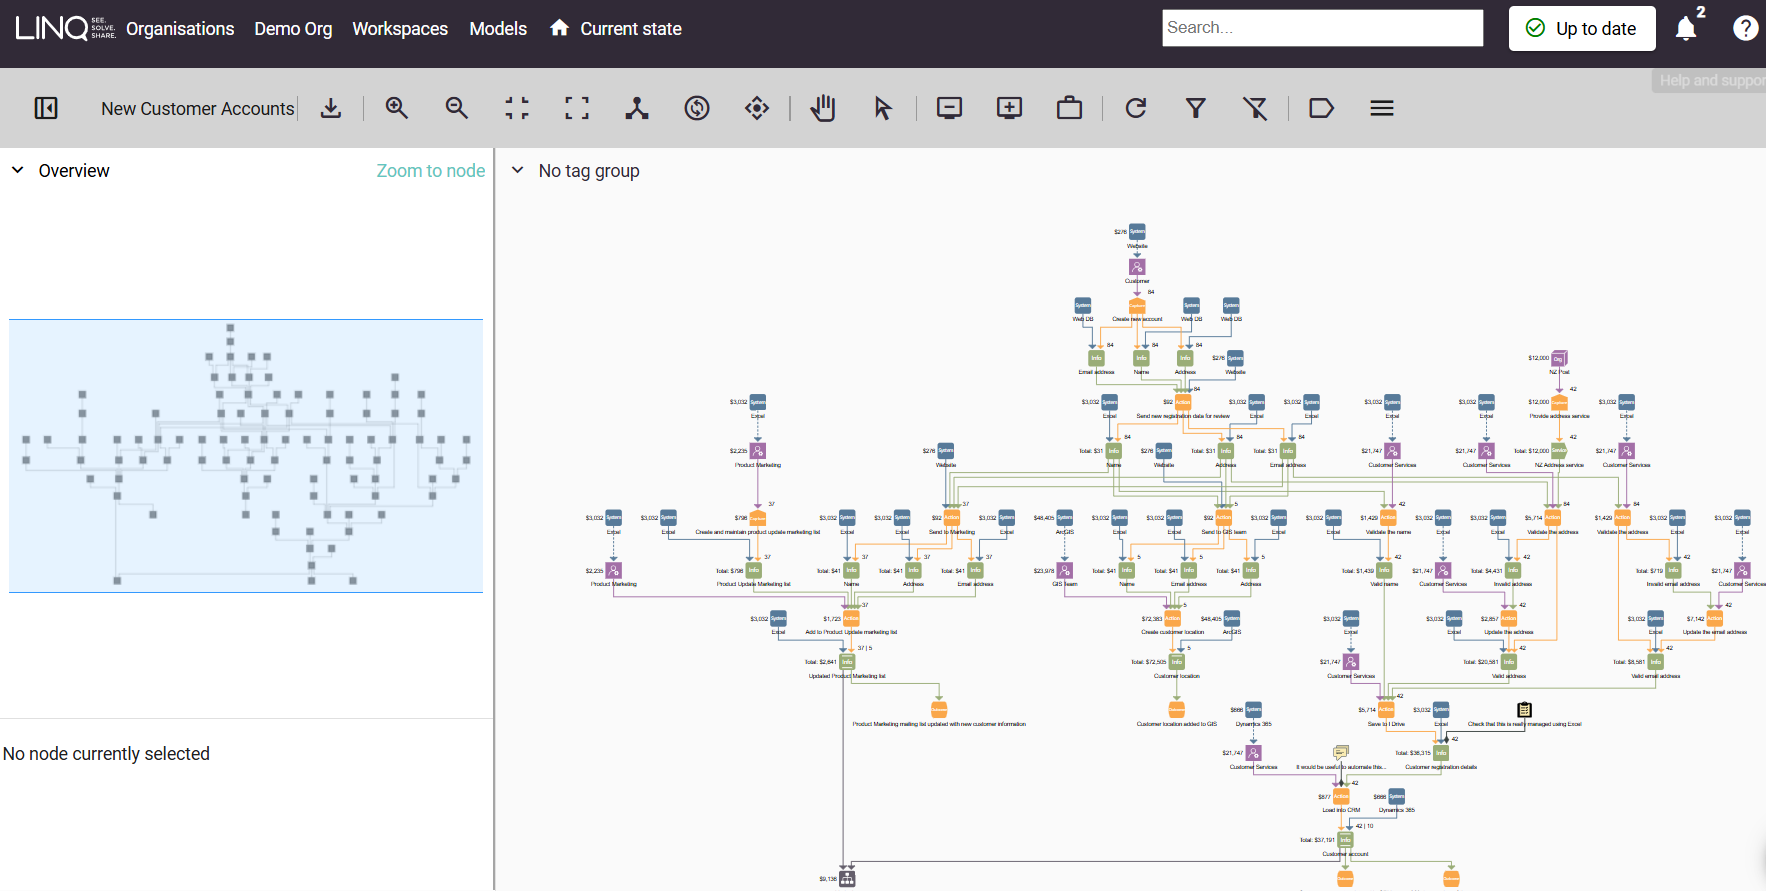Viewport: 1766px width, 891px height.
Task: Collapse the Overview section chevron
Action: (17, 170)
